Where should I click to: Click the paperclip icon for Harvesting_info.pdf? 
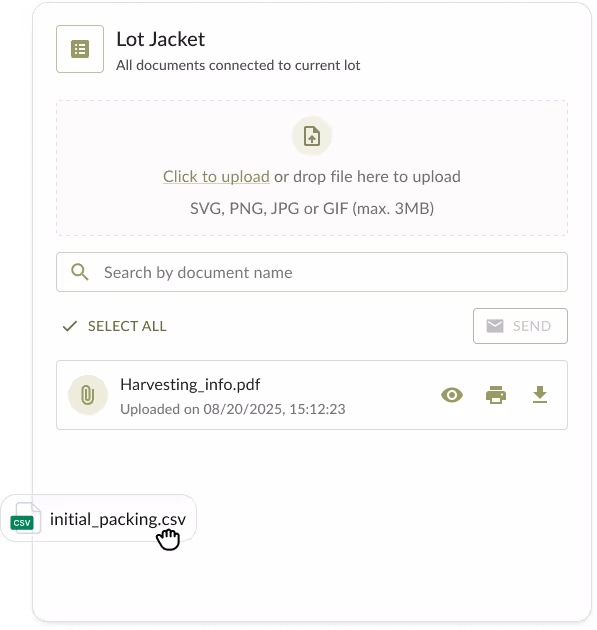tap(88, 395)
